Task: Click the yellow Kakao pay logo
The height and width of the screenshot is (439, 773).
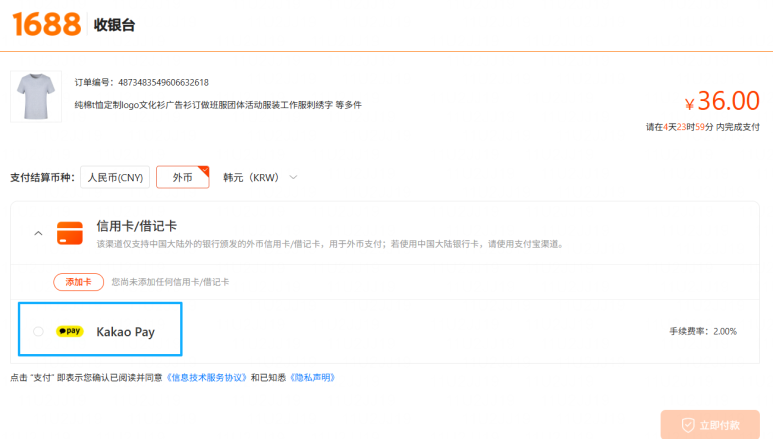Action: click(70, 331)
